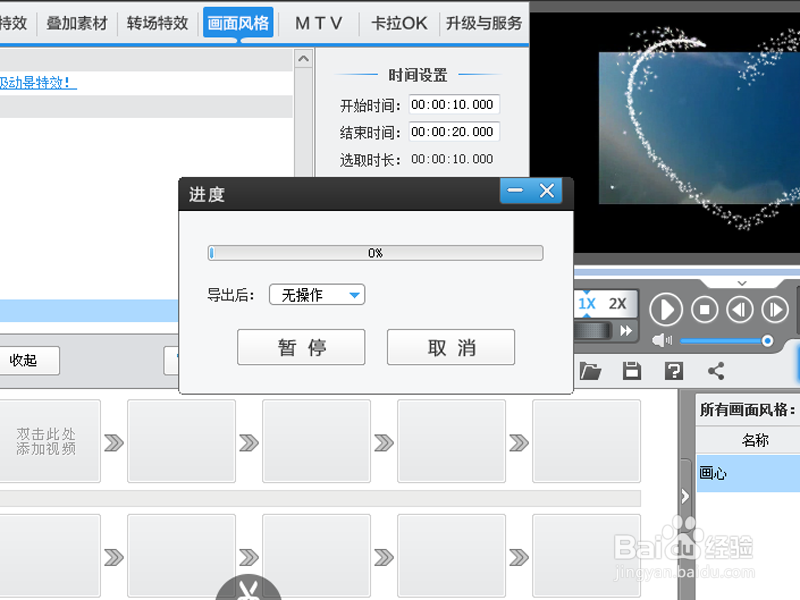Open help with the question mark icon
The width and height of the screenshot is (800, 600).
[x=674, y=371]
